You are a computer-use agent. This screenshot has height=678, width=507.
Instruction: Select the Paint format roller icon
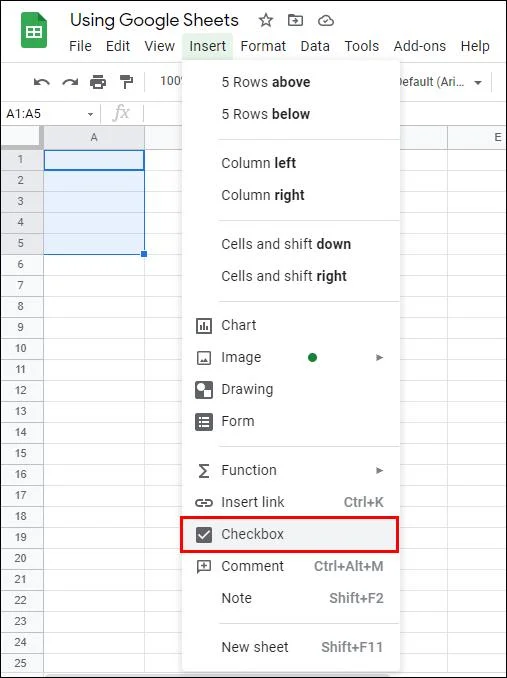126,82
